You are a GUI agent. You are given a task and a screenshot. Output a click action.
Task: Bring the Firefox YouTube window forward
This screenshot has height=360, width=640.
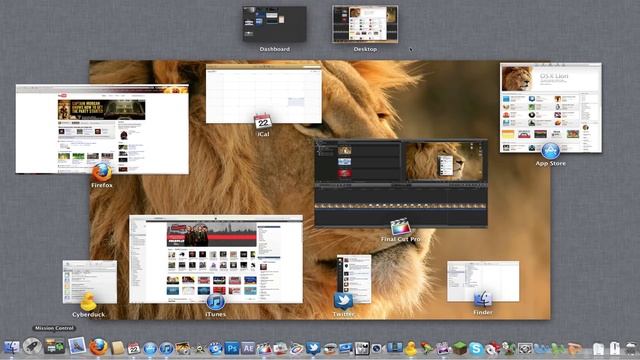tap(102, 129)
